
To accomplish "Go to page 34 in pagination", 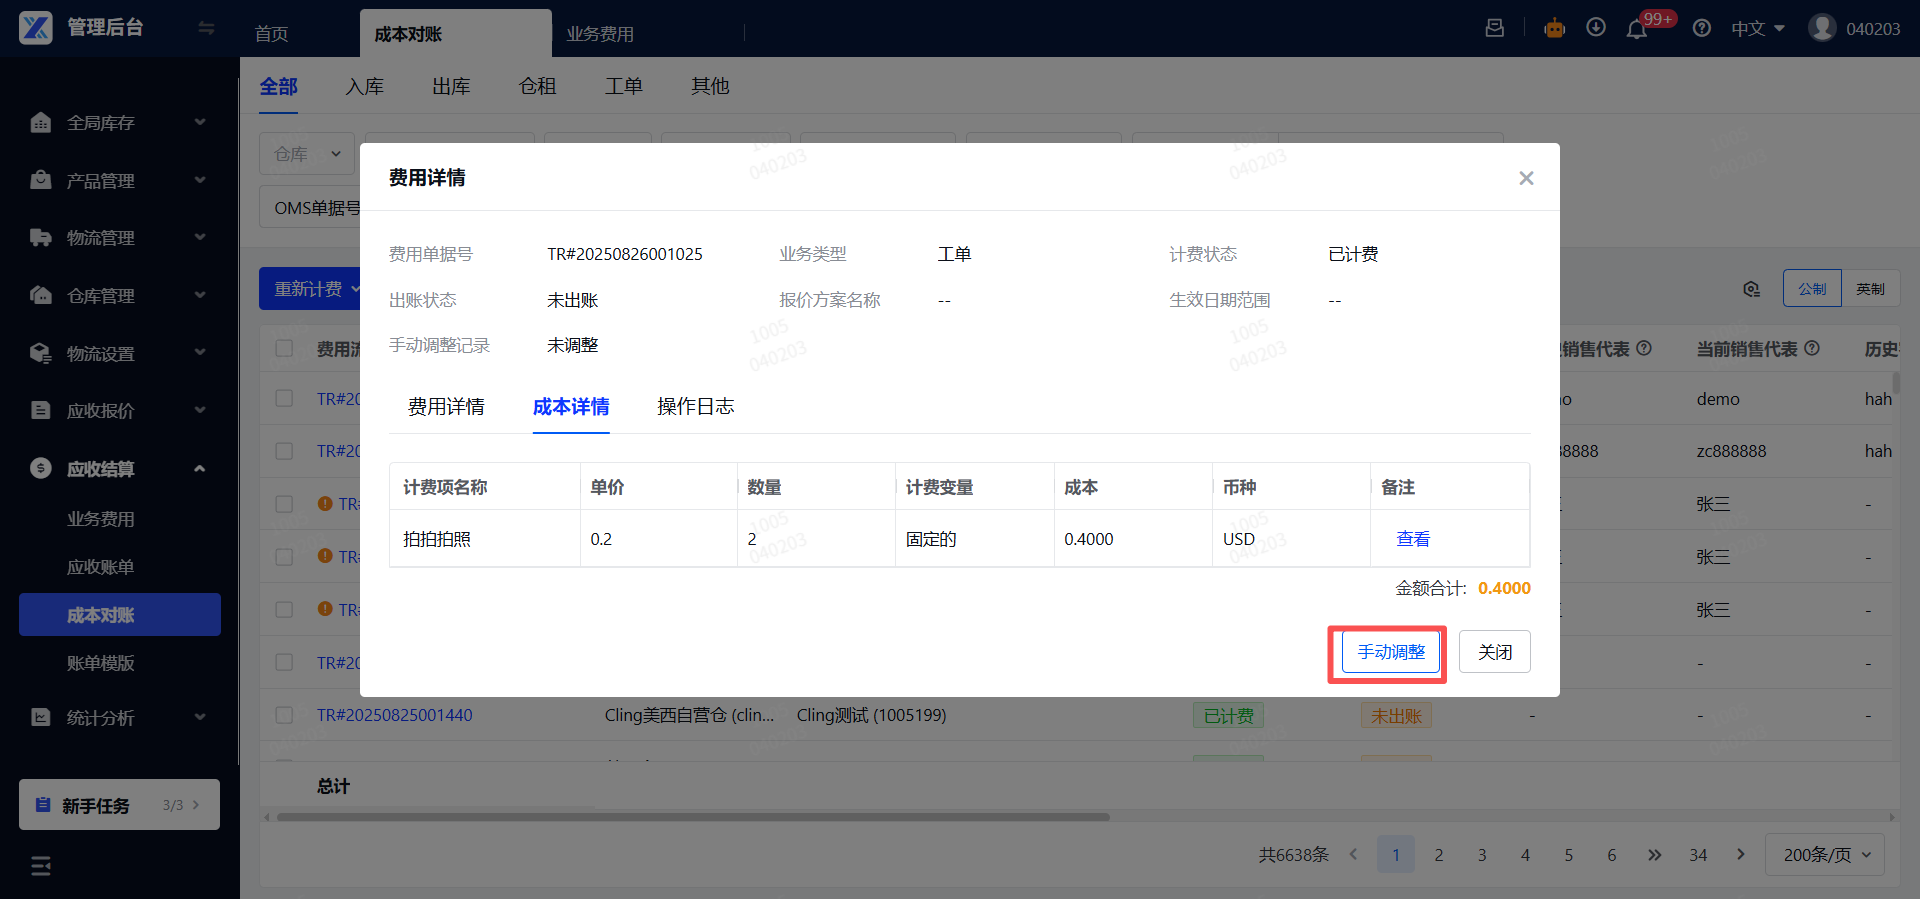I will (x=1698, y=855).
